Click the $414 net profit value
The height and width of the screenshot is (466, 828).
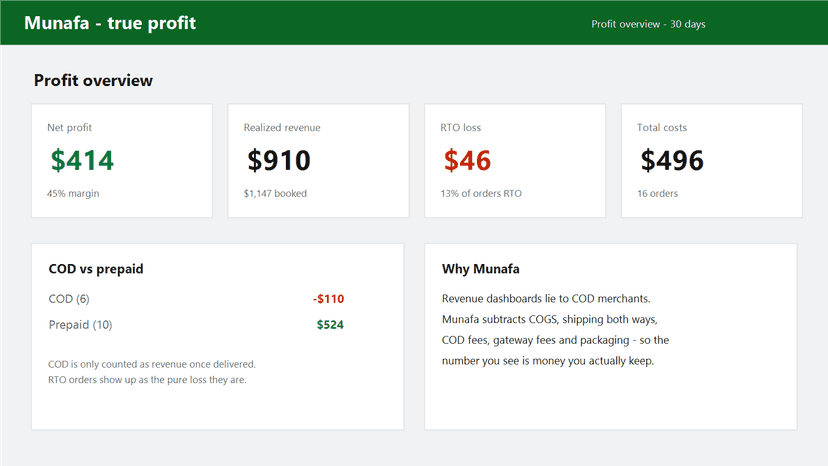[x=82, y=160]
